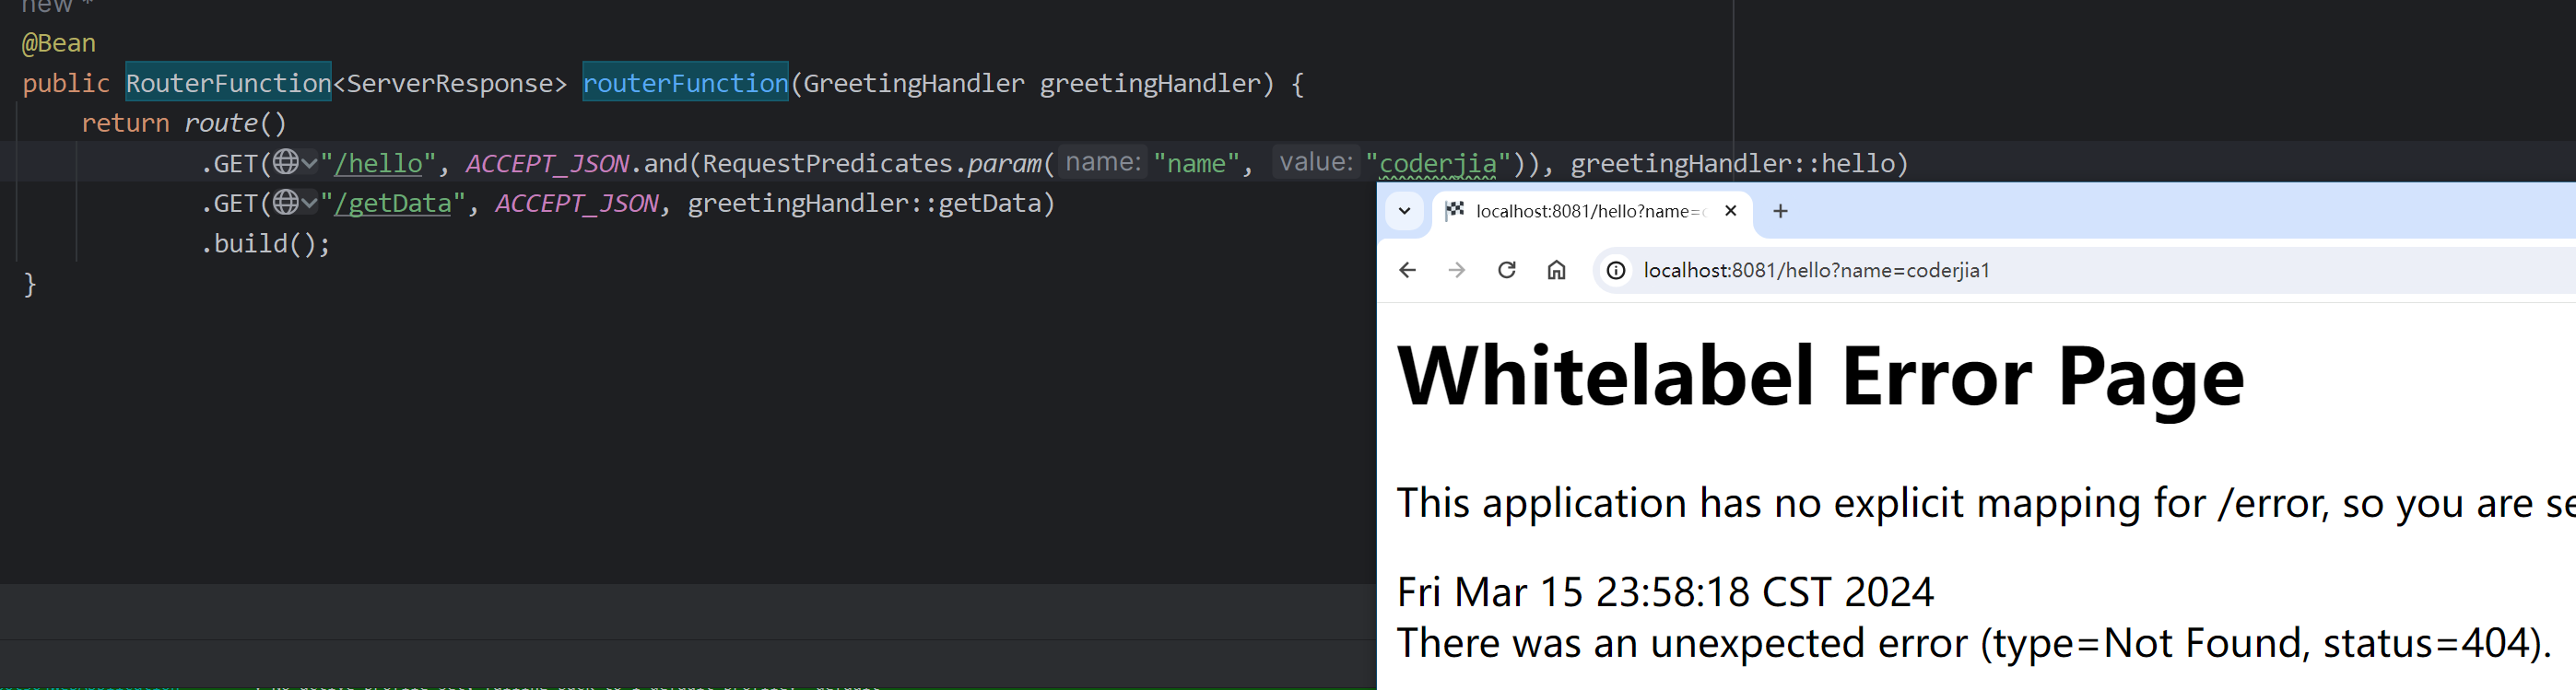
Task: Click greetingHandler::getData method reference
Action: click(x=863, y=204)
